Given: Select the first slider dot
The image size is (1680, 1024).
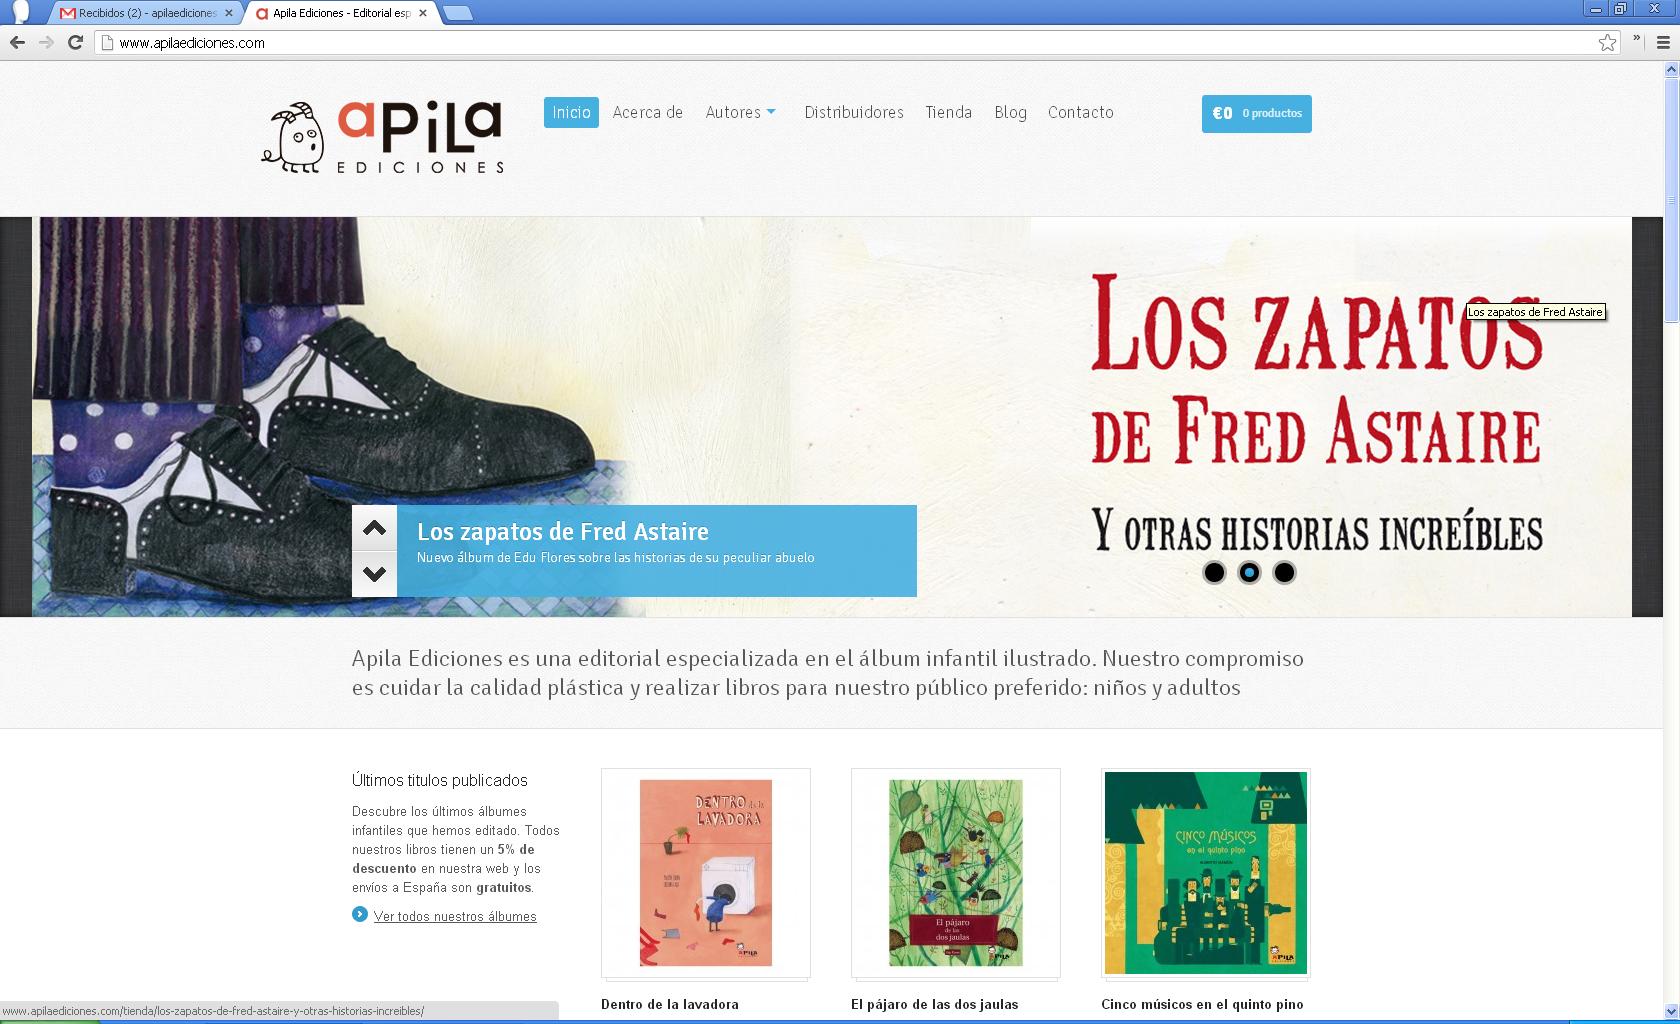Looking at the screenshot, I should click(x=1214, y=573).
